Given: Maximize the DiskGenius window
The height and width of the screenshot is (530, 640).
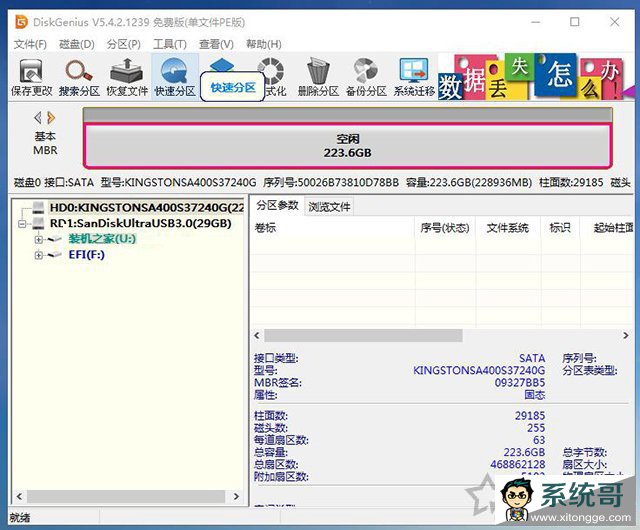Looking at the screenshot, I should 575,22.
